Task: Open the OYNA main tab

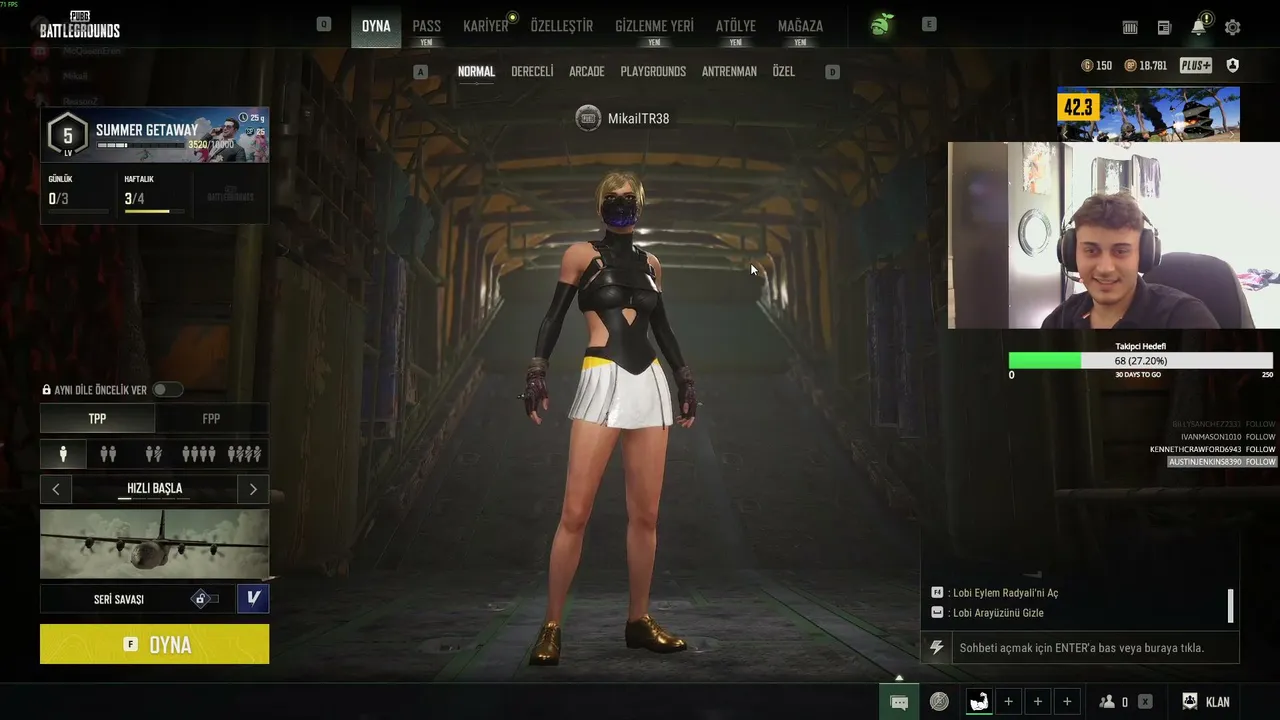Action: coord(376,26)
